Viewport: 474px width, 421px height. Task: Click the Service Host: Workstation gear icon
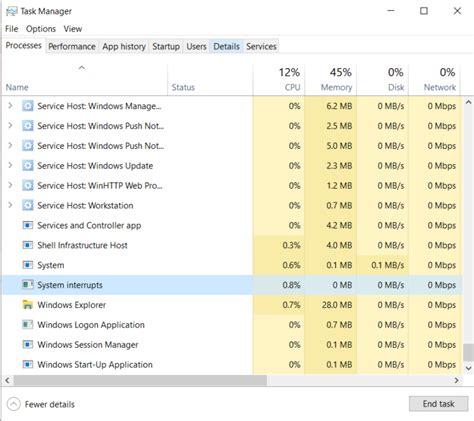(28, 205)
